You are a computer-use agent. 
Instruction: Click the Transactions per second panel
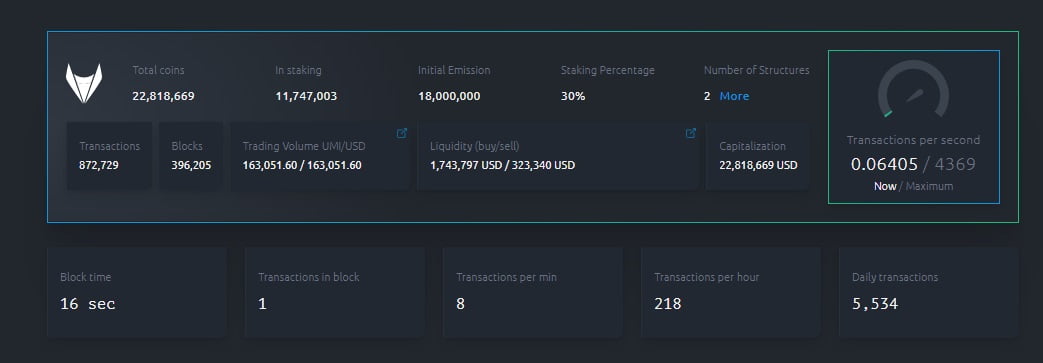click(x=913, y=126)
